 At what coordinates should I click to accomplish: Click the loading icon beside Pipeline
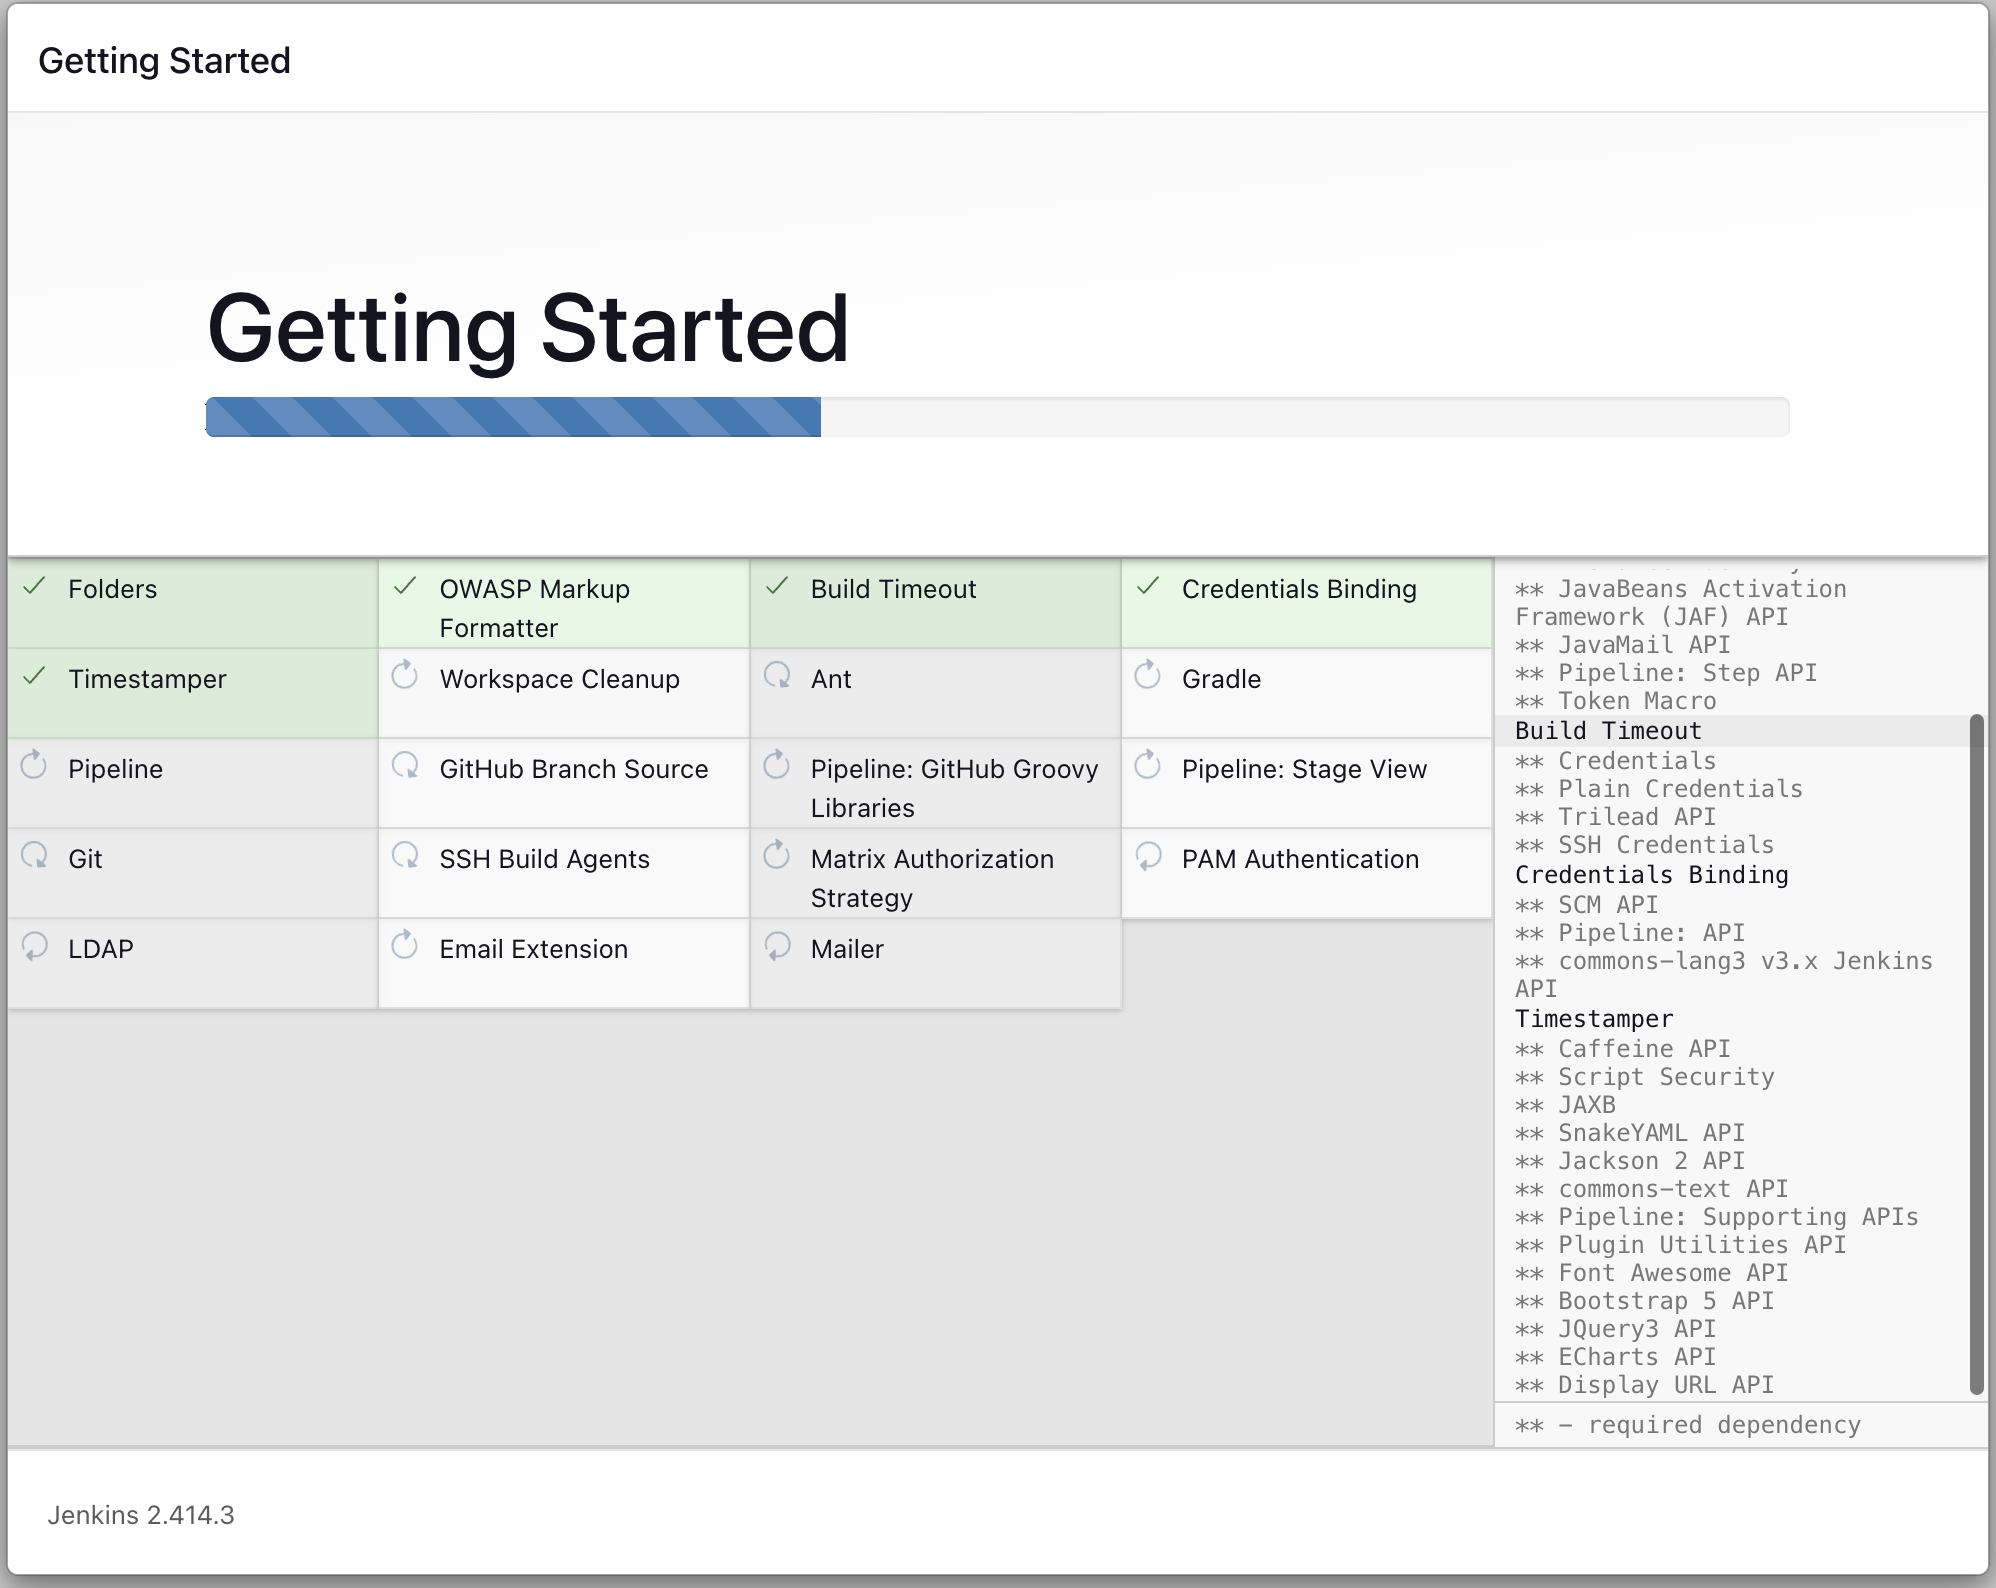pyautogui.click(x=35, y=766)
